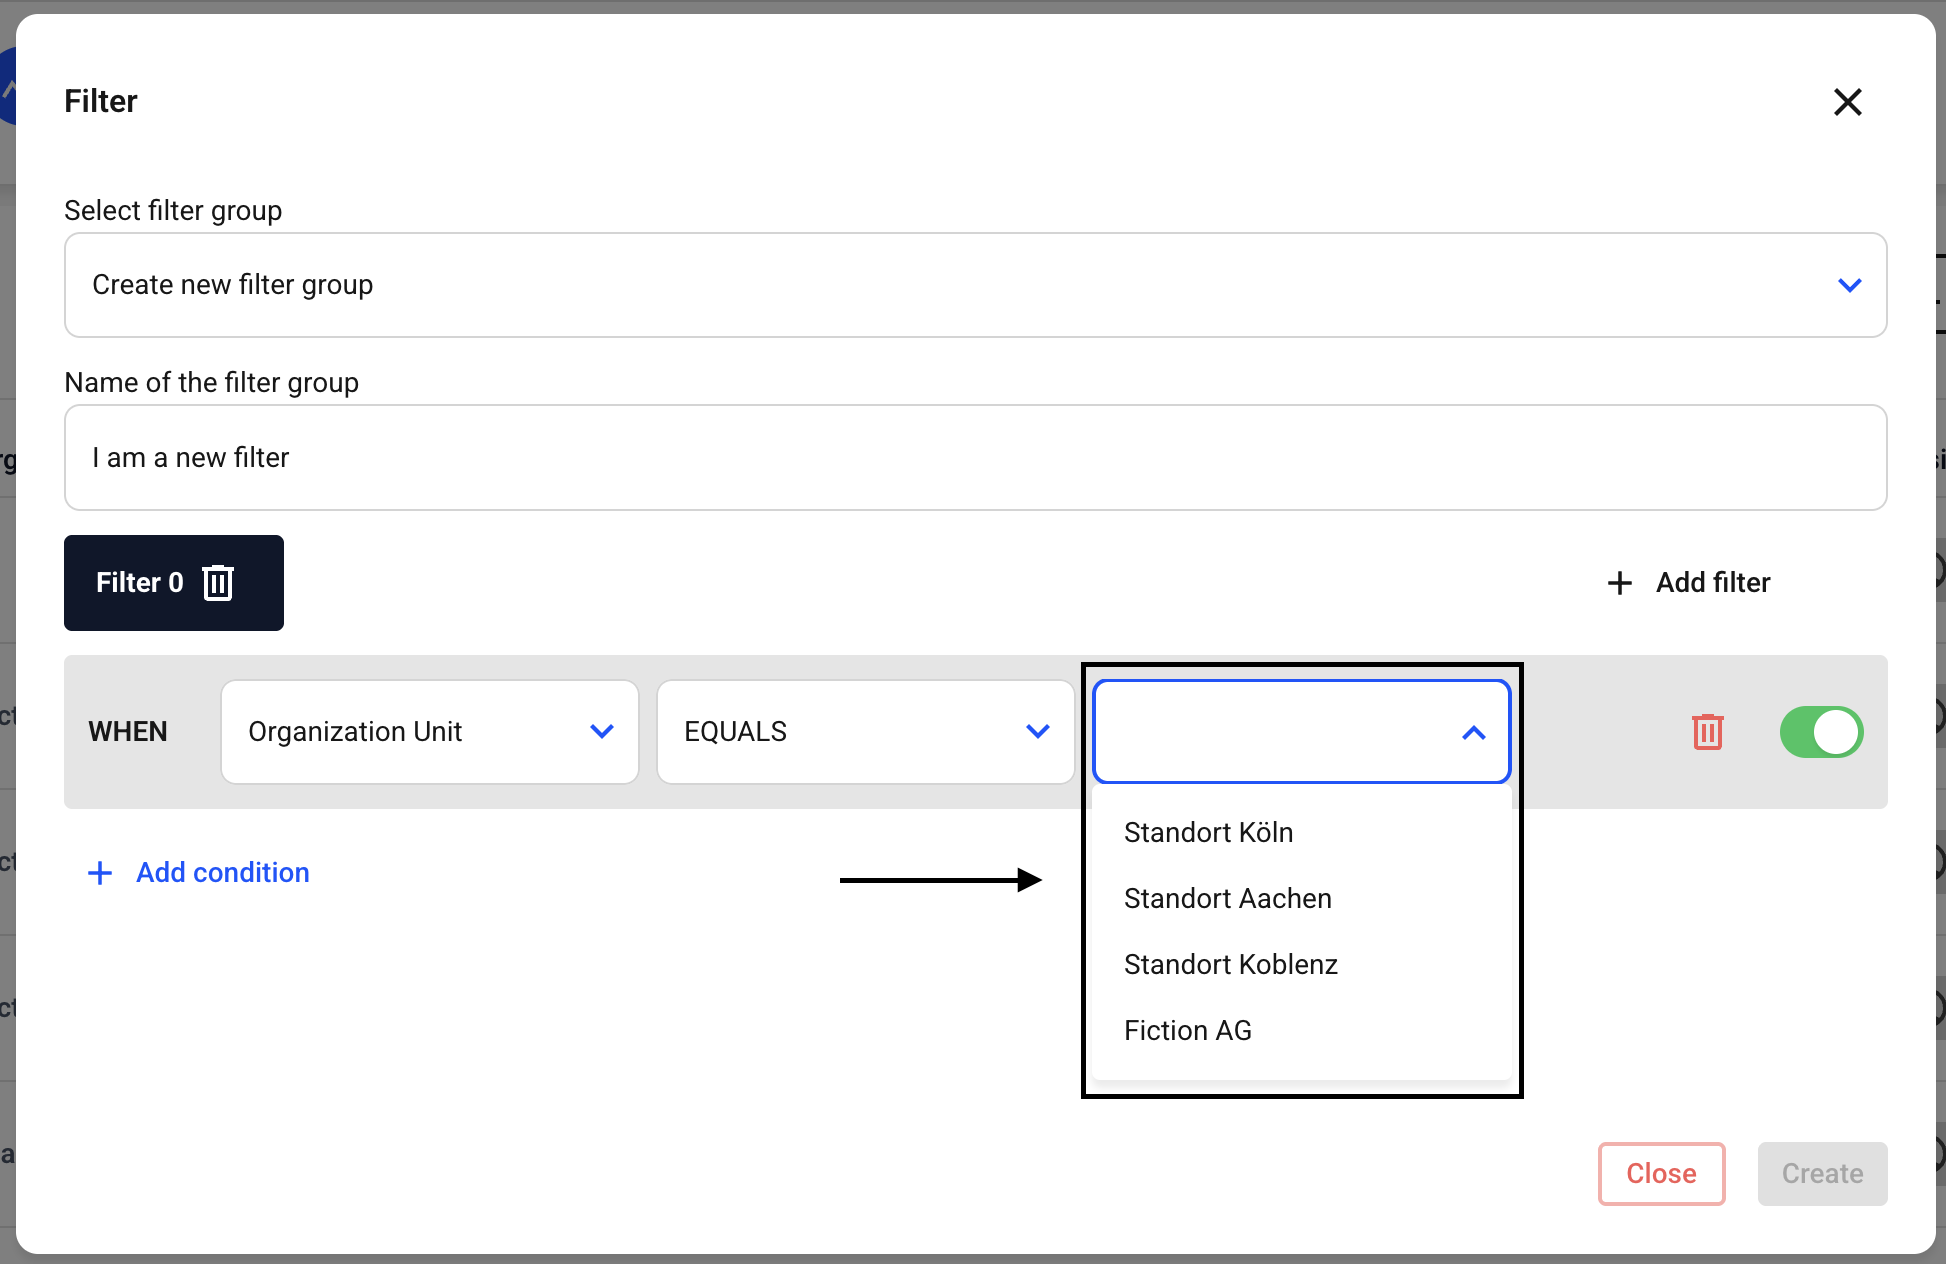Pick Standort Koblenz from dropdown list
The image size is (1946, 1264).
coord(1230,964)
